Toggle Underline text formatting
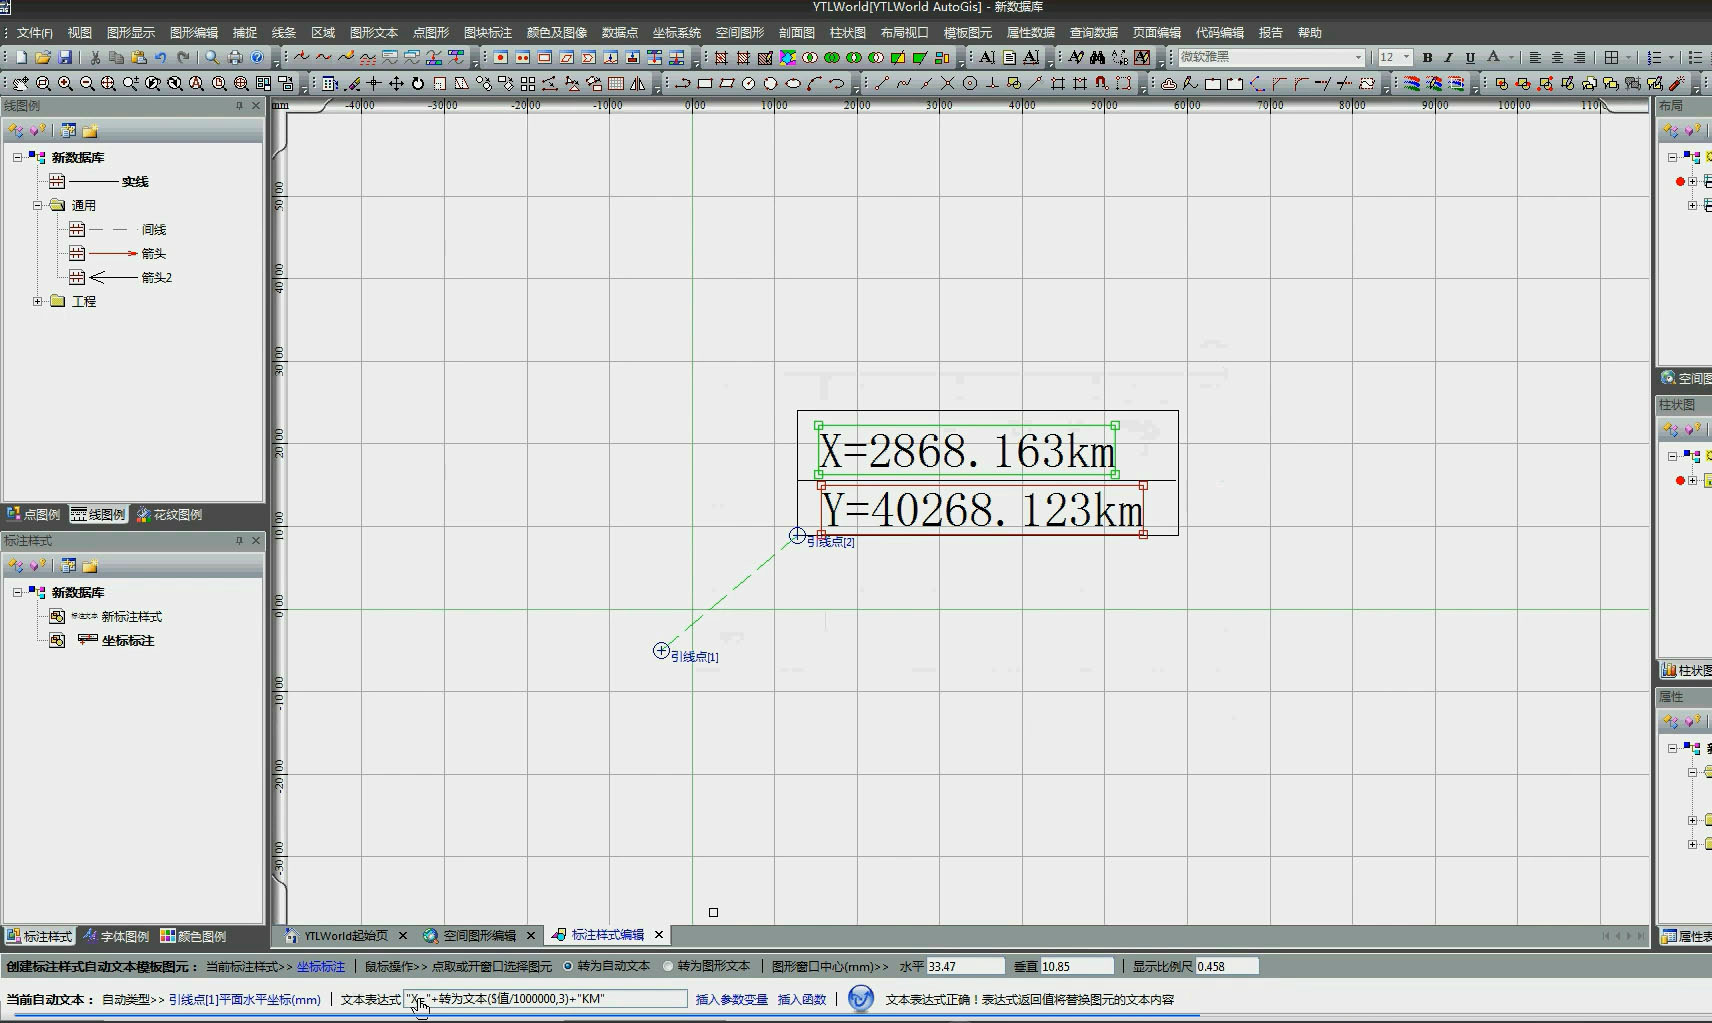Image resolution: width=1712 pixels, height=1023 pixels. pyautogui.click(x=1470, y=58)
